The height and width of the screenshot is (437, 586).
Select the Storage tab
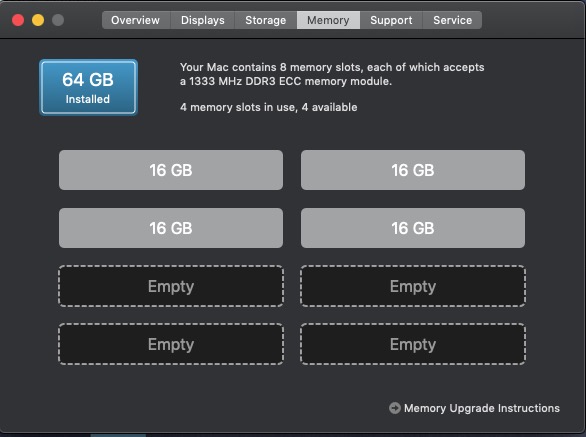point(266,20)
